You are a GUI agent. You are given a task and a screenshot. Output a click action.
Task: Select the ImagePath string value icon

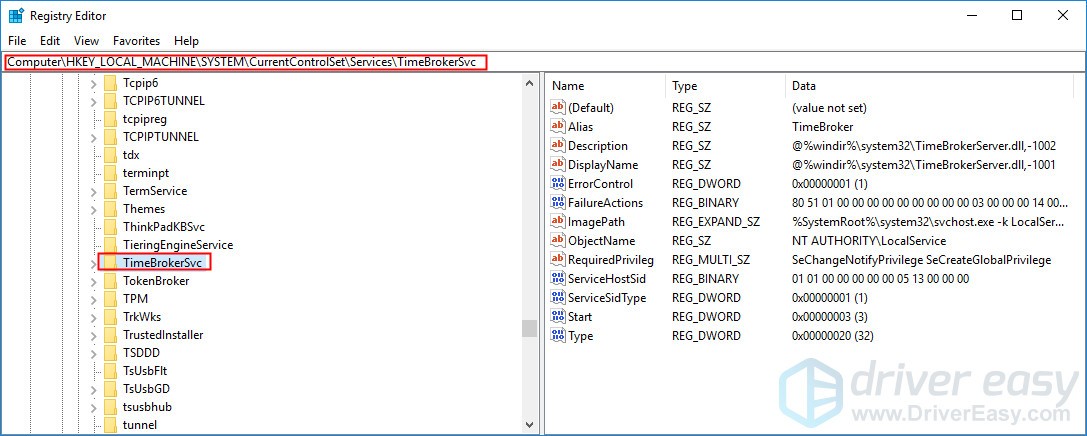558,221
